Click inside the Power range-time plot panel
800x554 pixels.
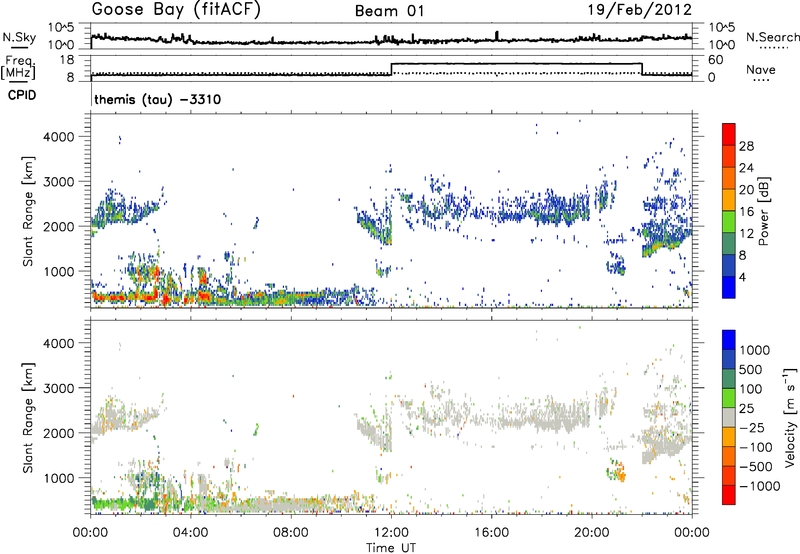coord(391,210)
